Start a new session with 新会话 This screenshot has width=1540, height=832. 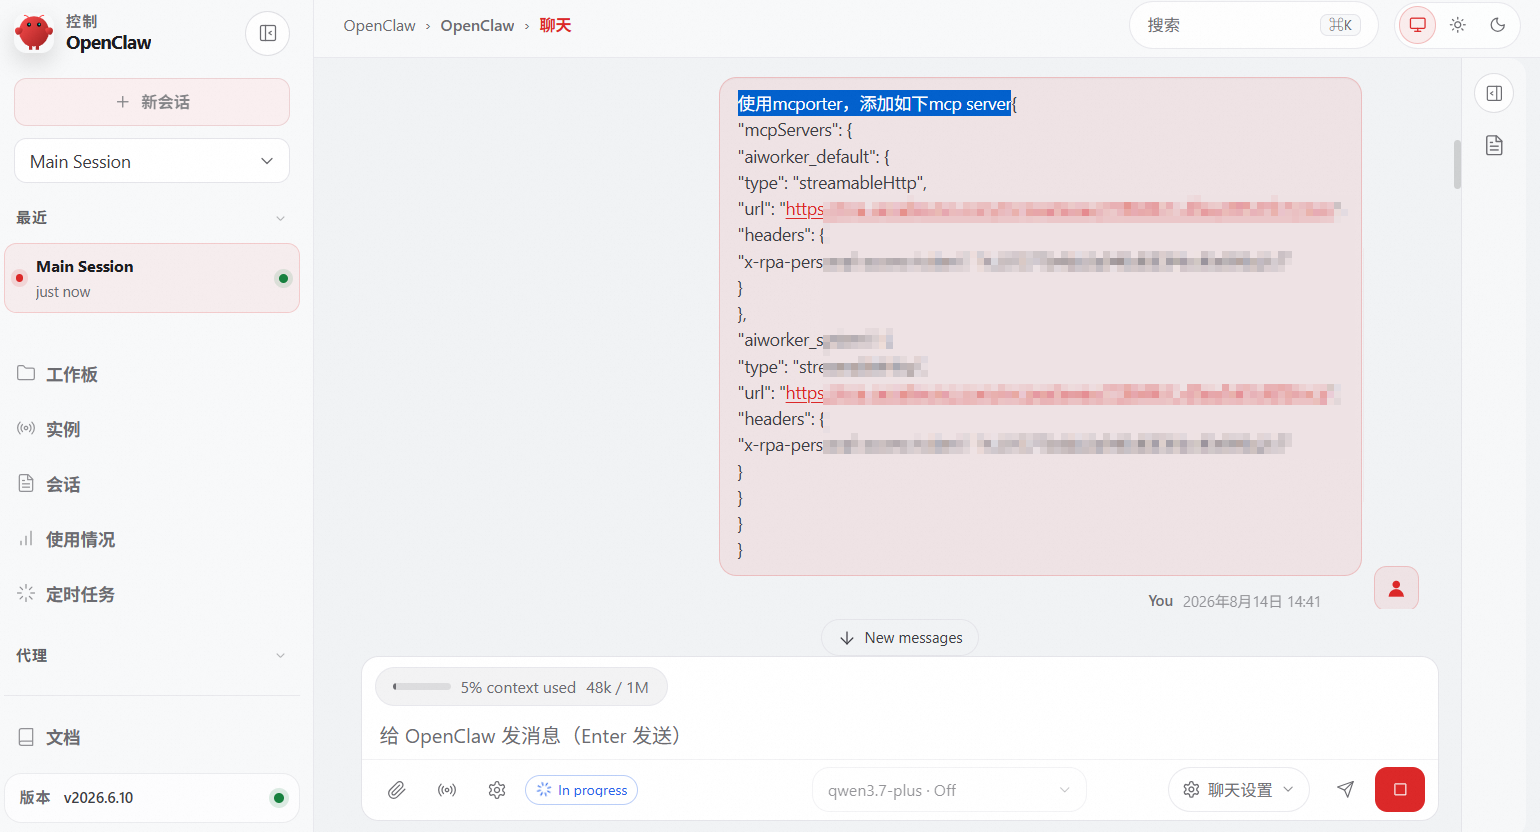tap(152, 102)
